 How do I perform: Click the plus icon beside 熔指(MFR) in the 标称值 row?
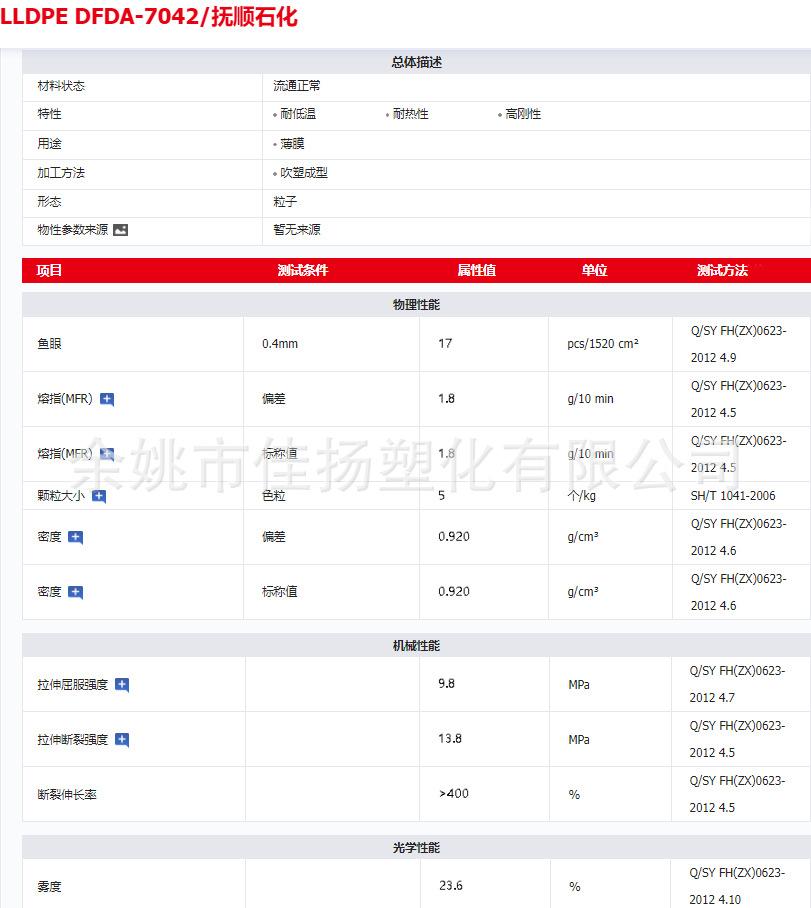[x=107, y=454]
